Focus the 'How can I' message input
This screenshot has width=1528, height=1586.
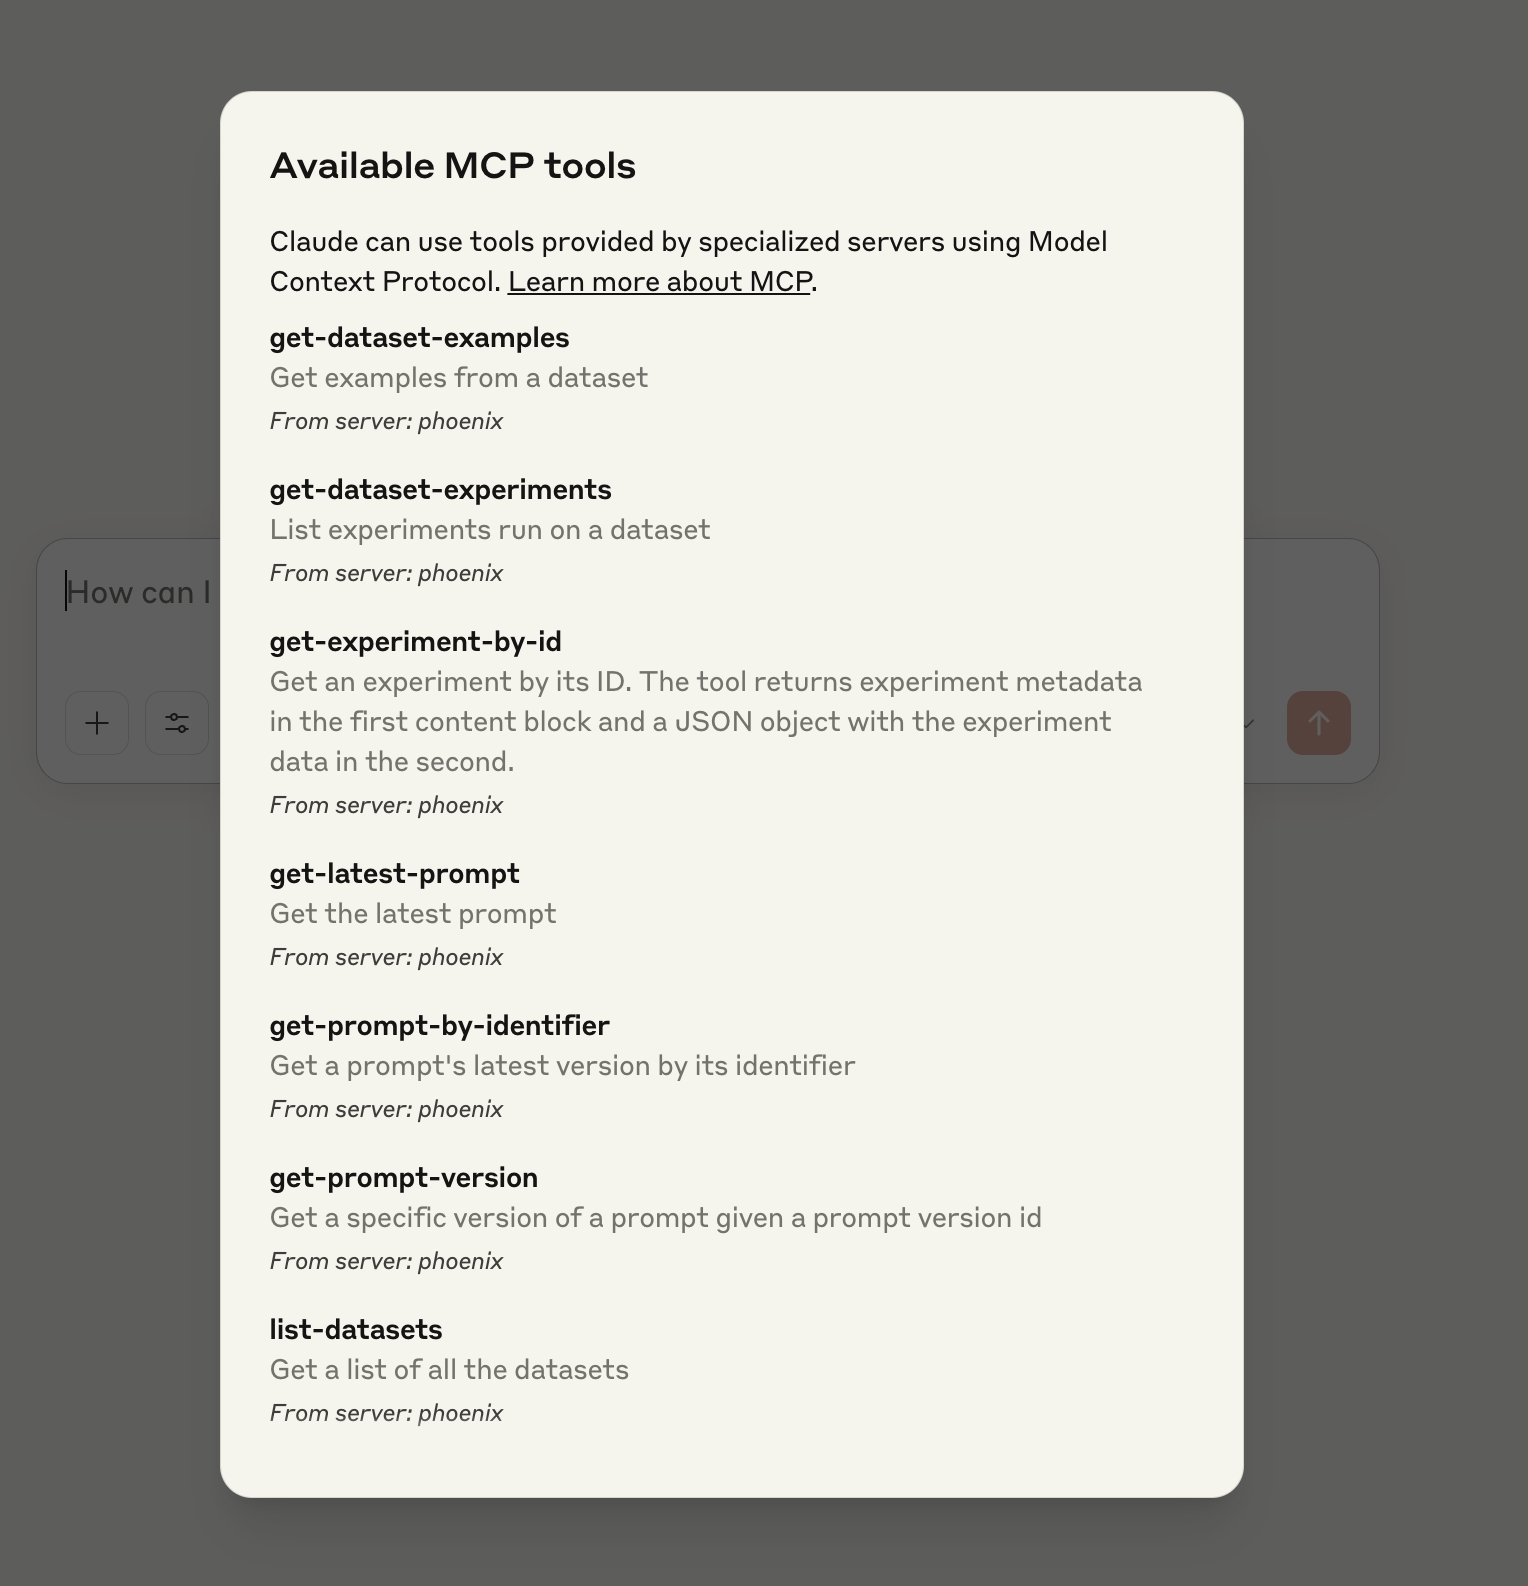click(x=138, y=593)
